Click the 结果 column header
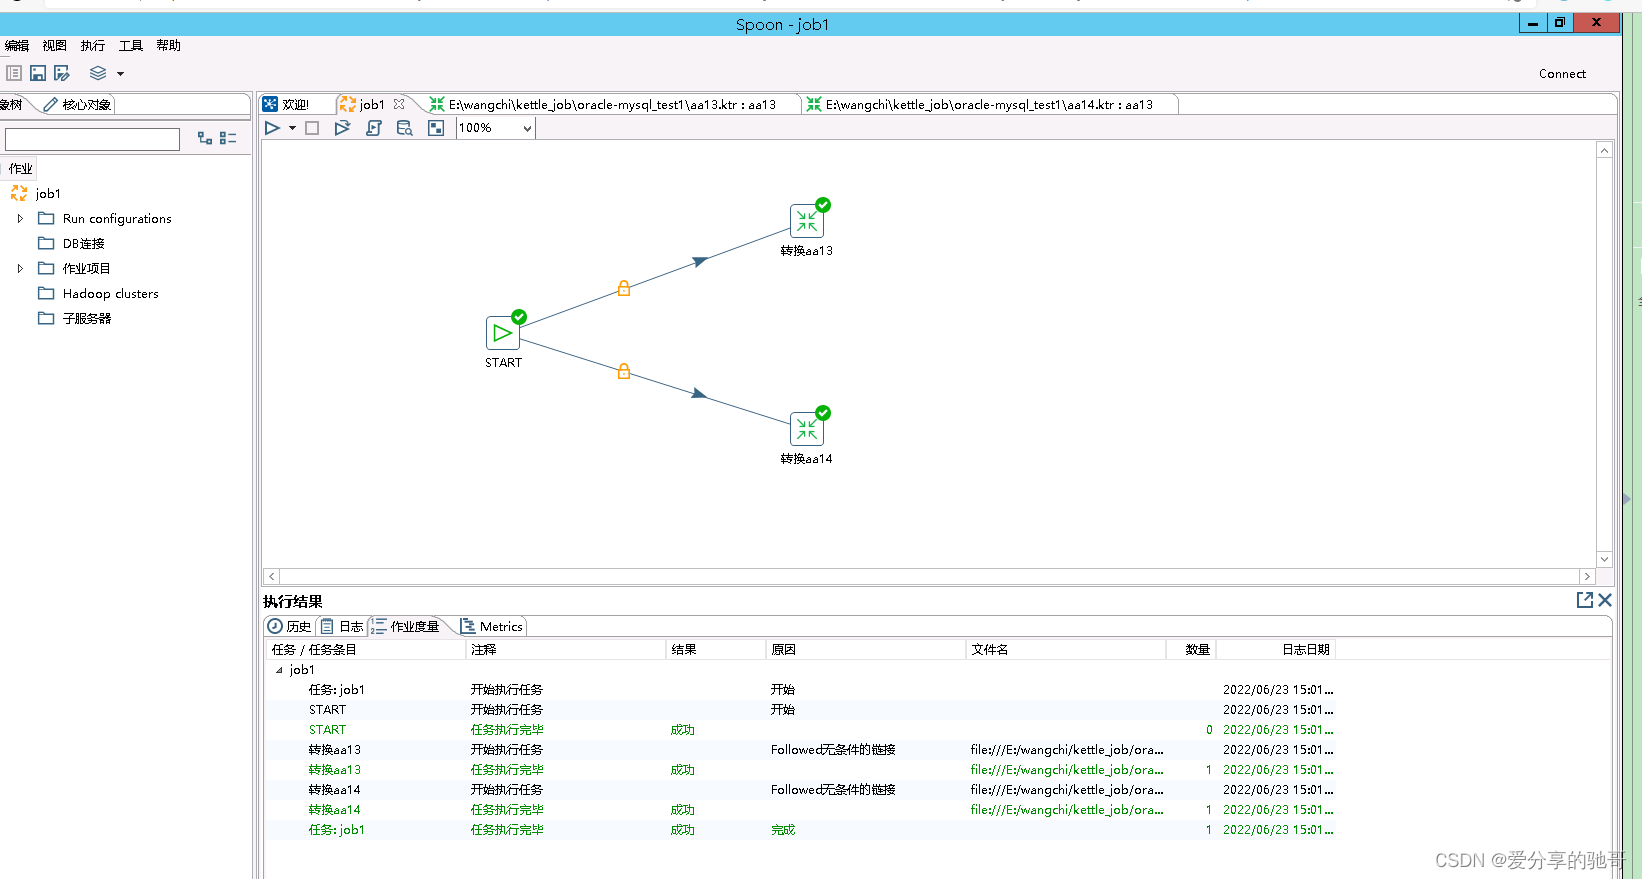1642x879 pixels. (716, 650)
